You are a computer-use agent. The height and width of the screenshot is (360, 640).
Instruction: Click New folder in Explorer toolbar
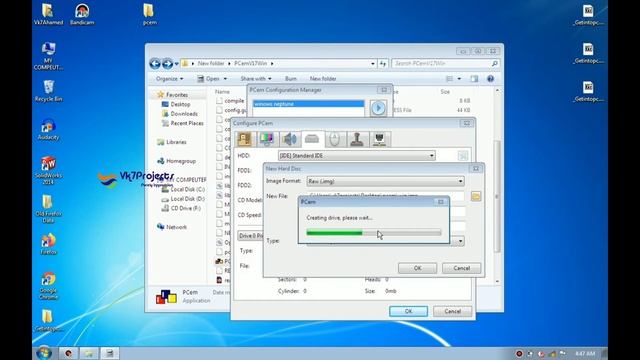click(x=323, y=79)
